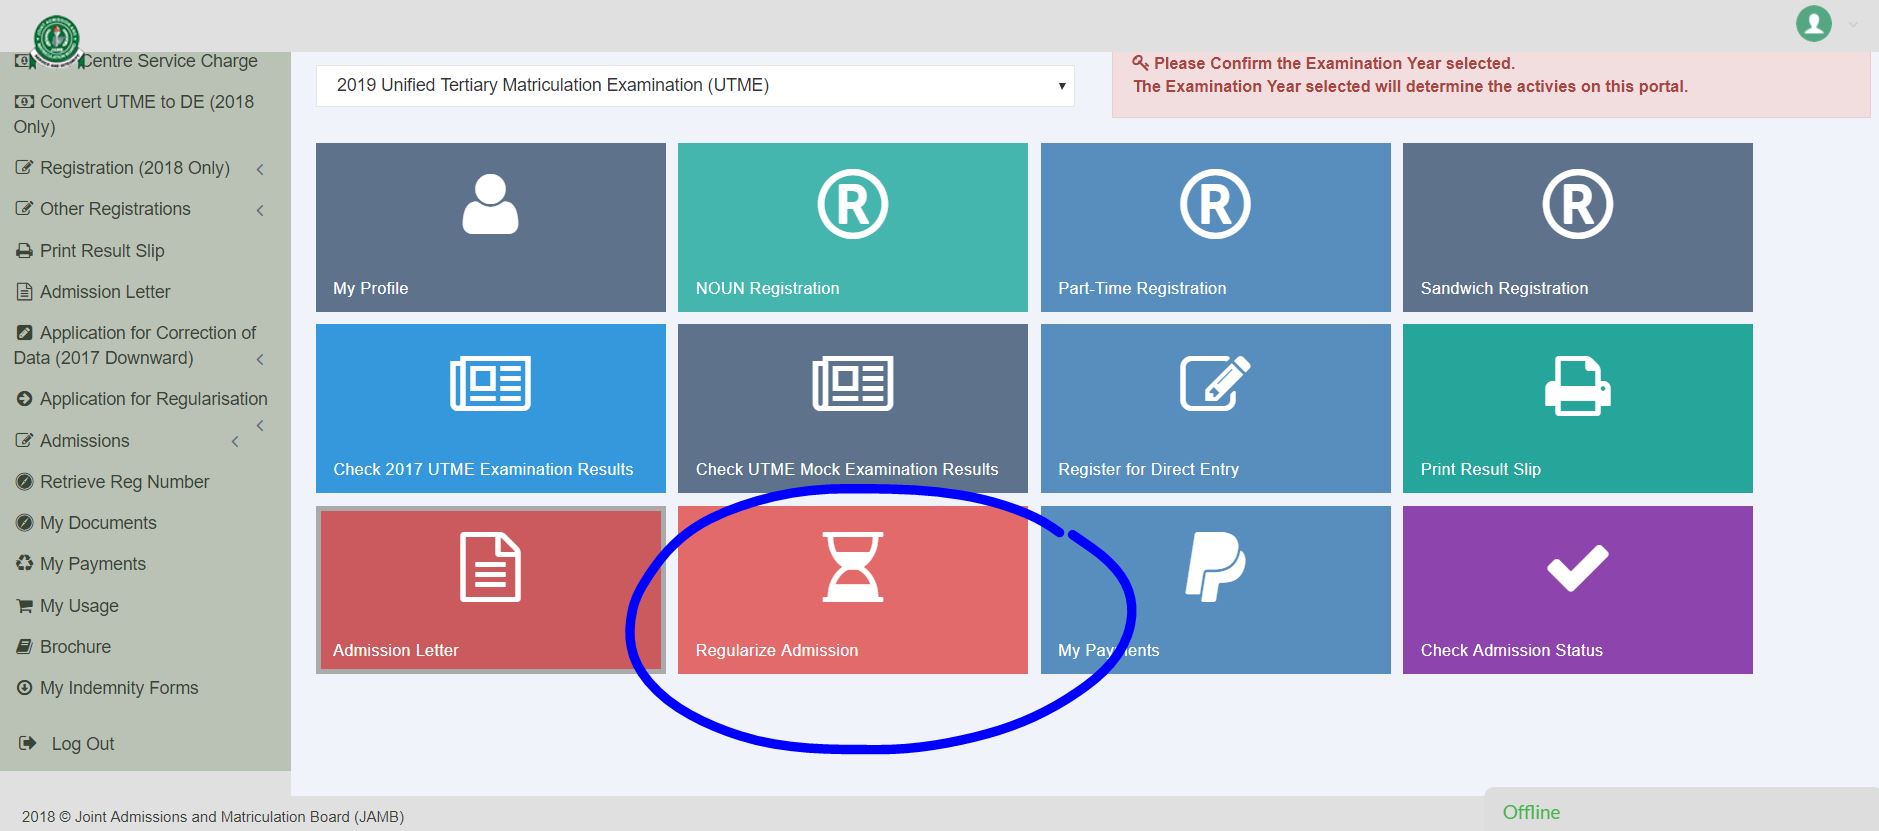The height and width of the screenshot is (831, 1879).
Task: Click the sign-out icon beside Log Out
Action: 28,744
